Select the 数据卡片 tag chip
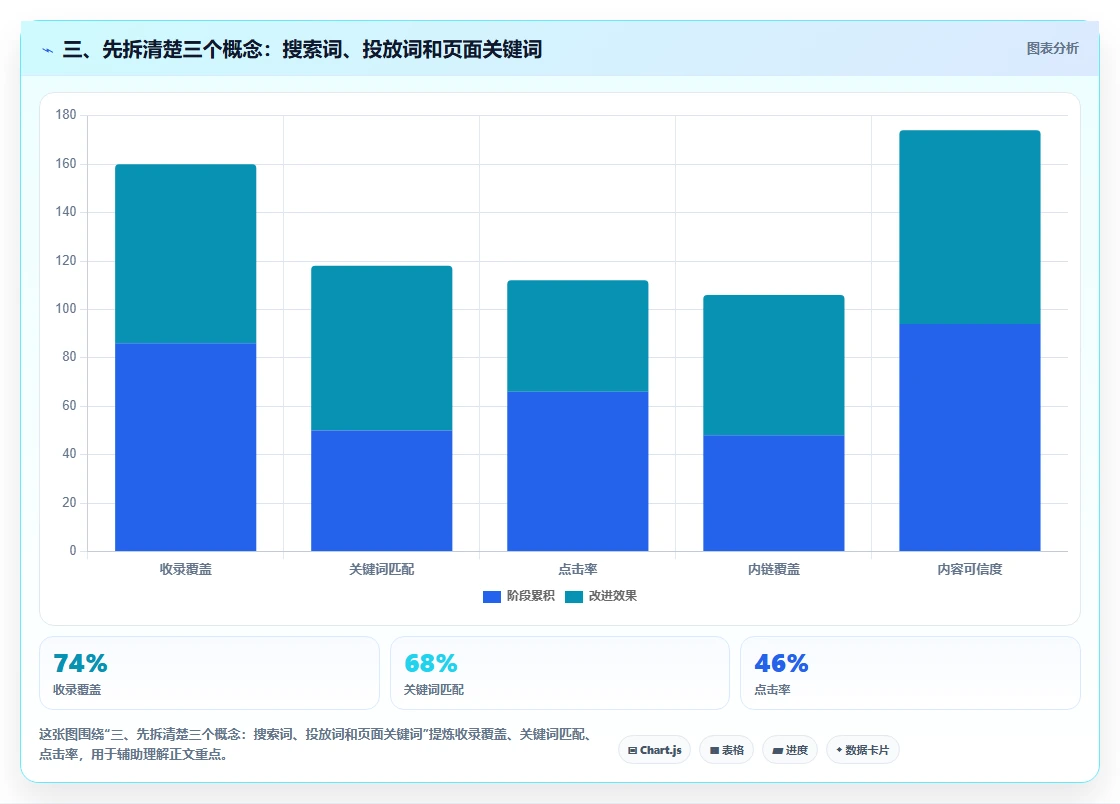1120x804 pixels. click(x=862, y=750)
